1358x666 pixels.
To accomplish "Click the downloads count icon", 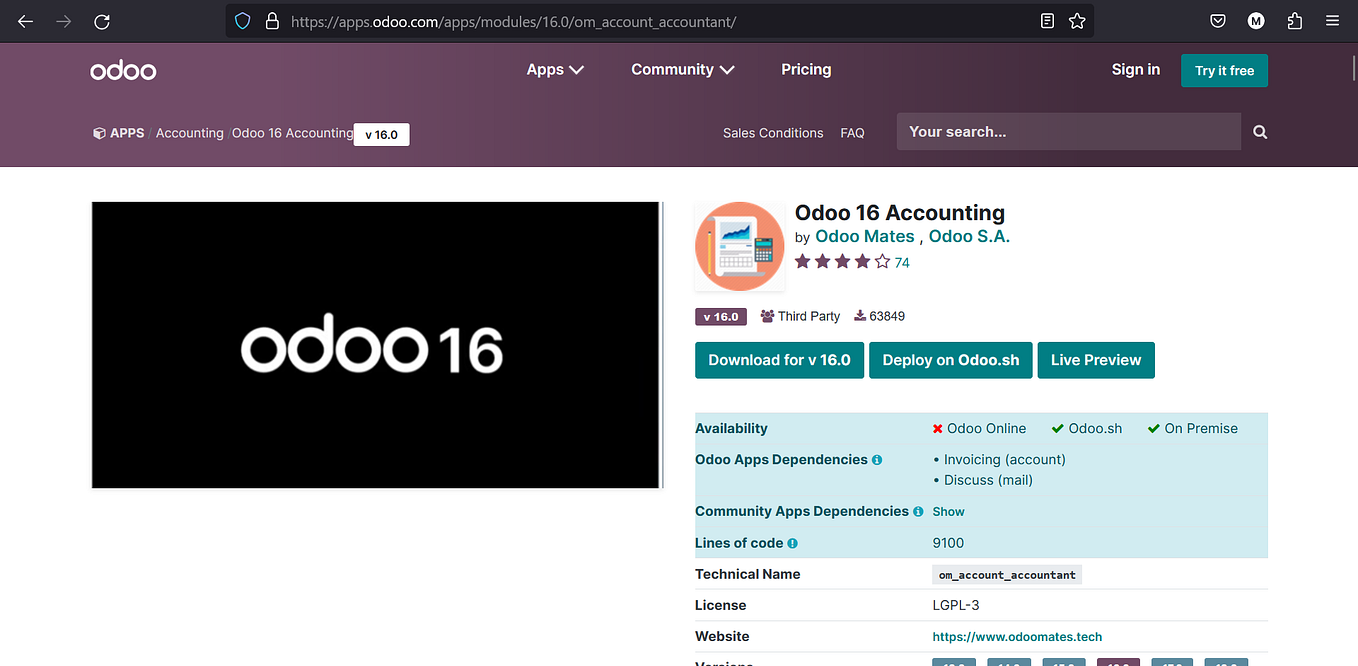I will click(858, 316).
